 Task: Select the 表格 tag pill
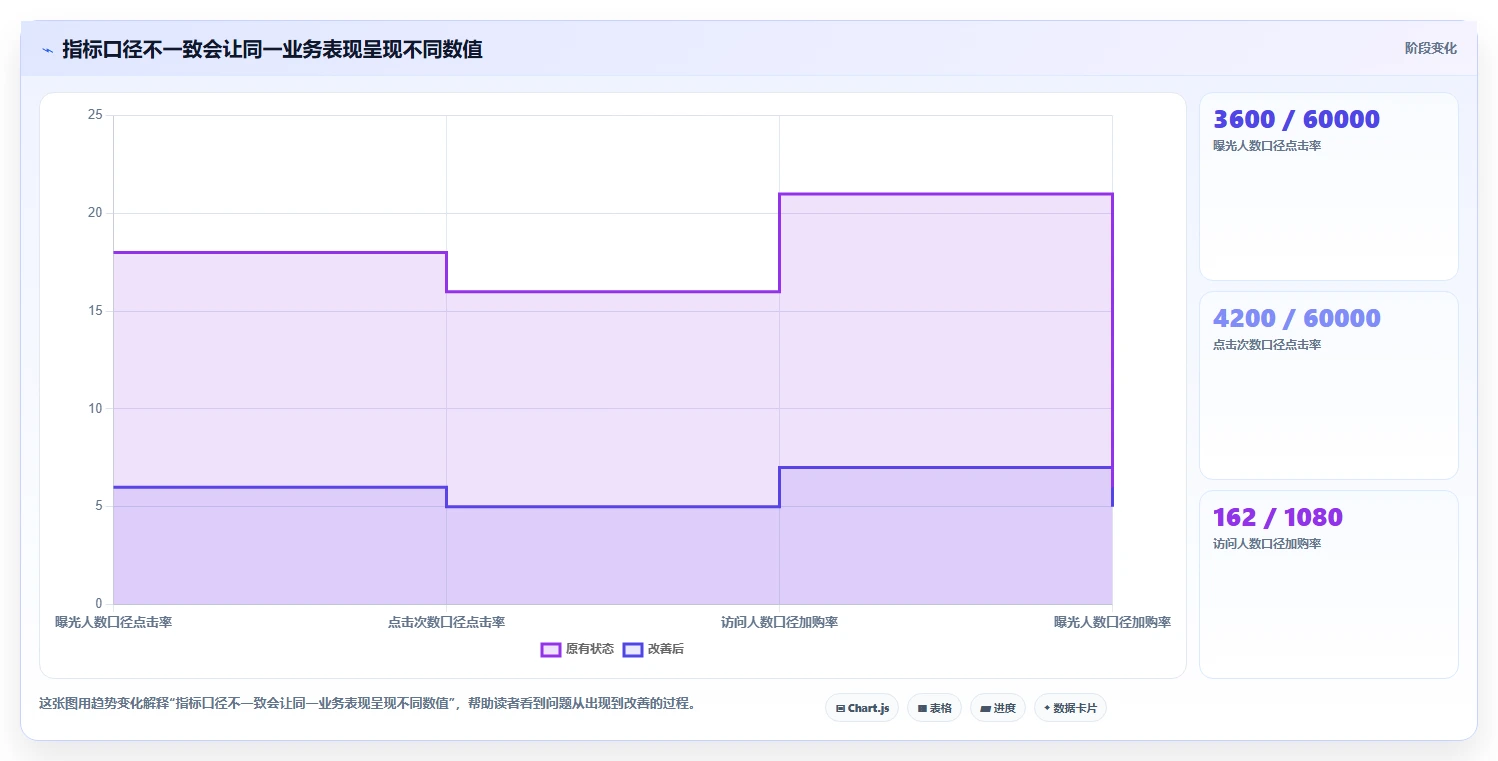pyautogui.click(x=934, y=708)
